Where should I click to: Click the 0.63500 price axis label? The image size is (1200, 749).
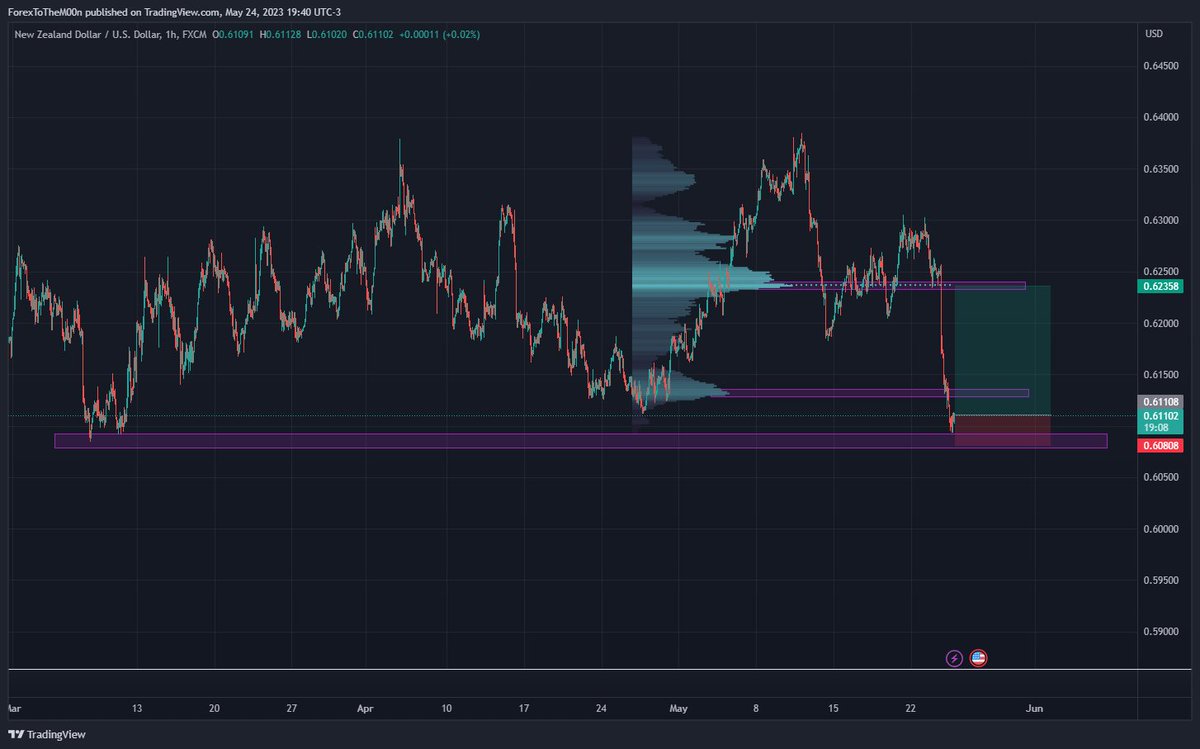click(1161, 169)
